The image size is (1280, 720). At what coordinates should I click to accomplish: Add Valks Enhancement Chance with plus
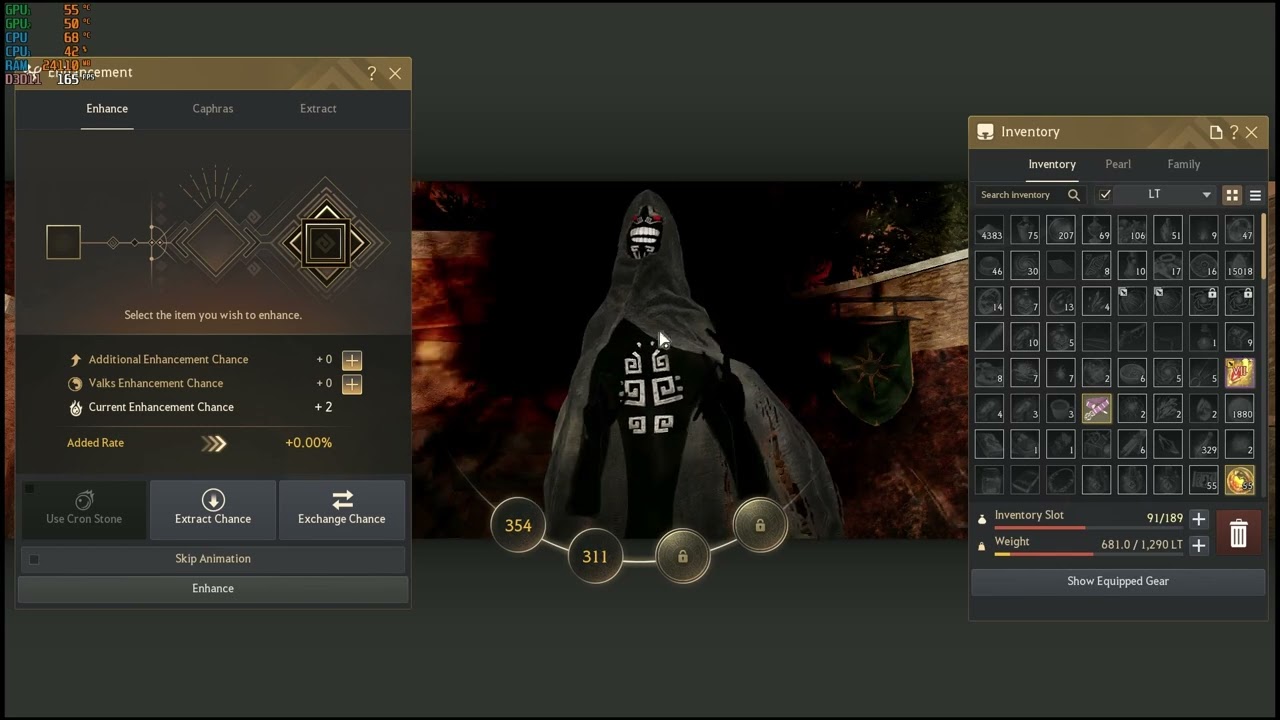click(x=352, y=384)
